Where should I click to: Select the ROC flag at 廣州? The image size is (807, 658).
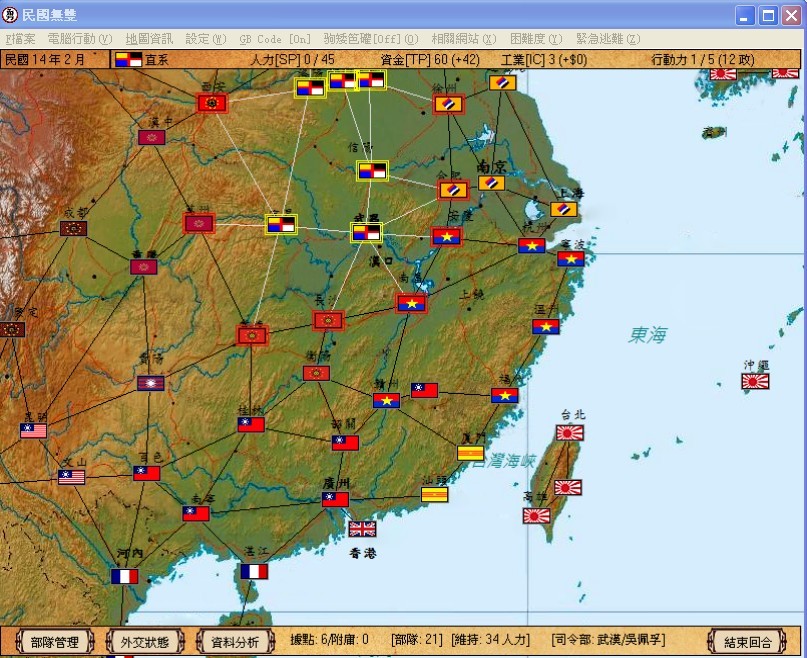(x=336, y=499)
